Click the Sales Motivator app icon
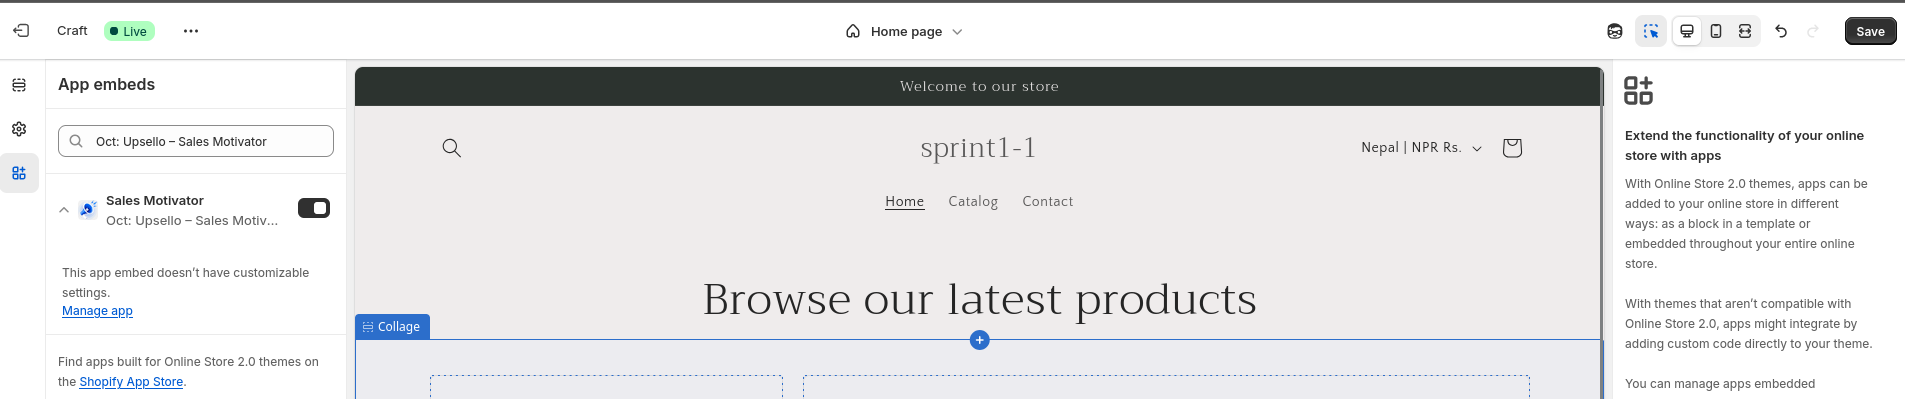The height and width of the screenshot is (399, 1905). 88,209
